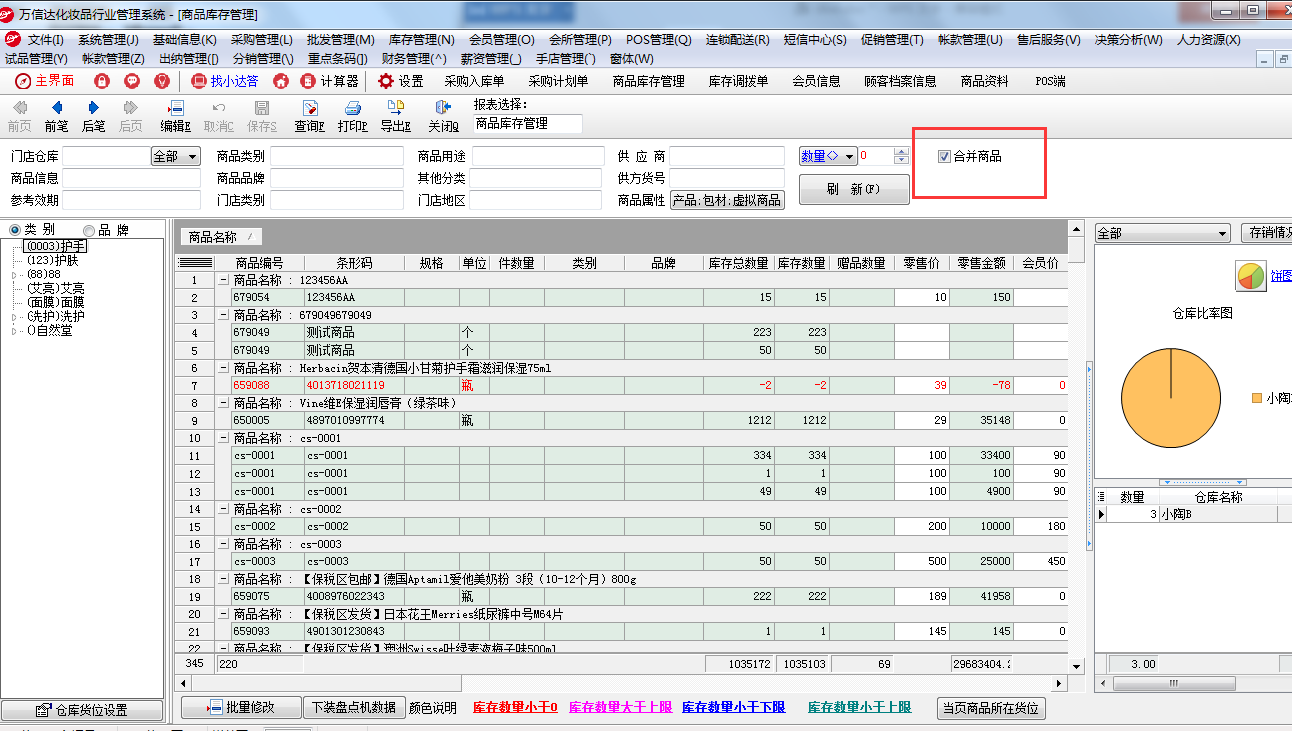Click the pie chart 饼图 icon
Viewport: 1292px width, 731px height.
pos(1251,276)
